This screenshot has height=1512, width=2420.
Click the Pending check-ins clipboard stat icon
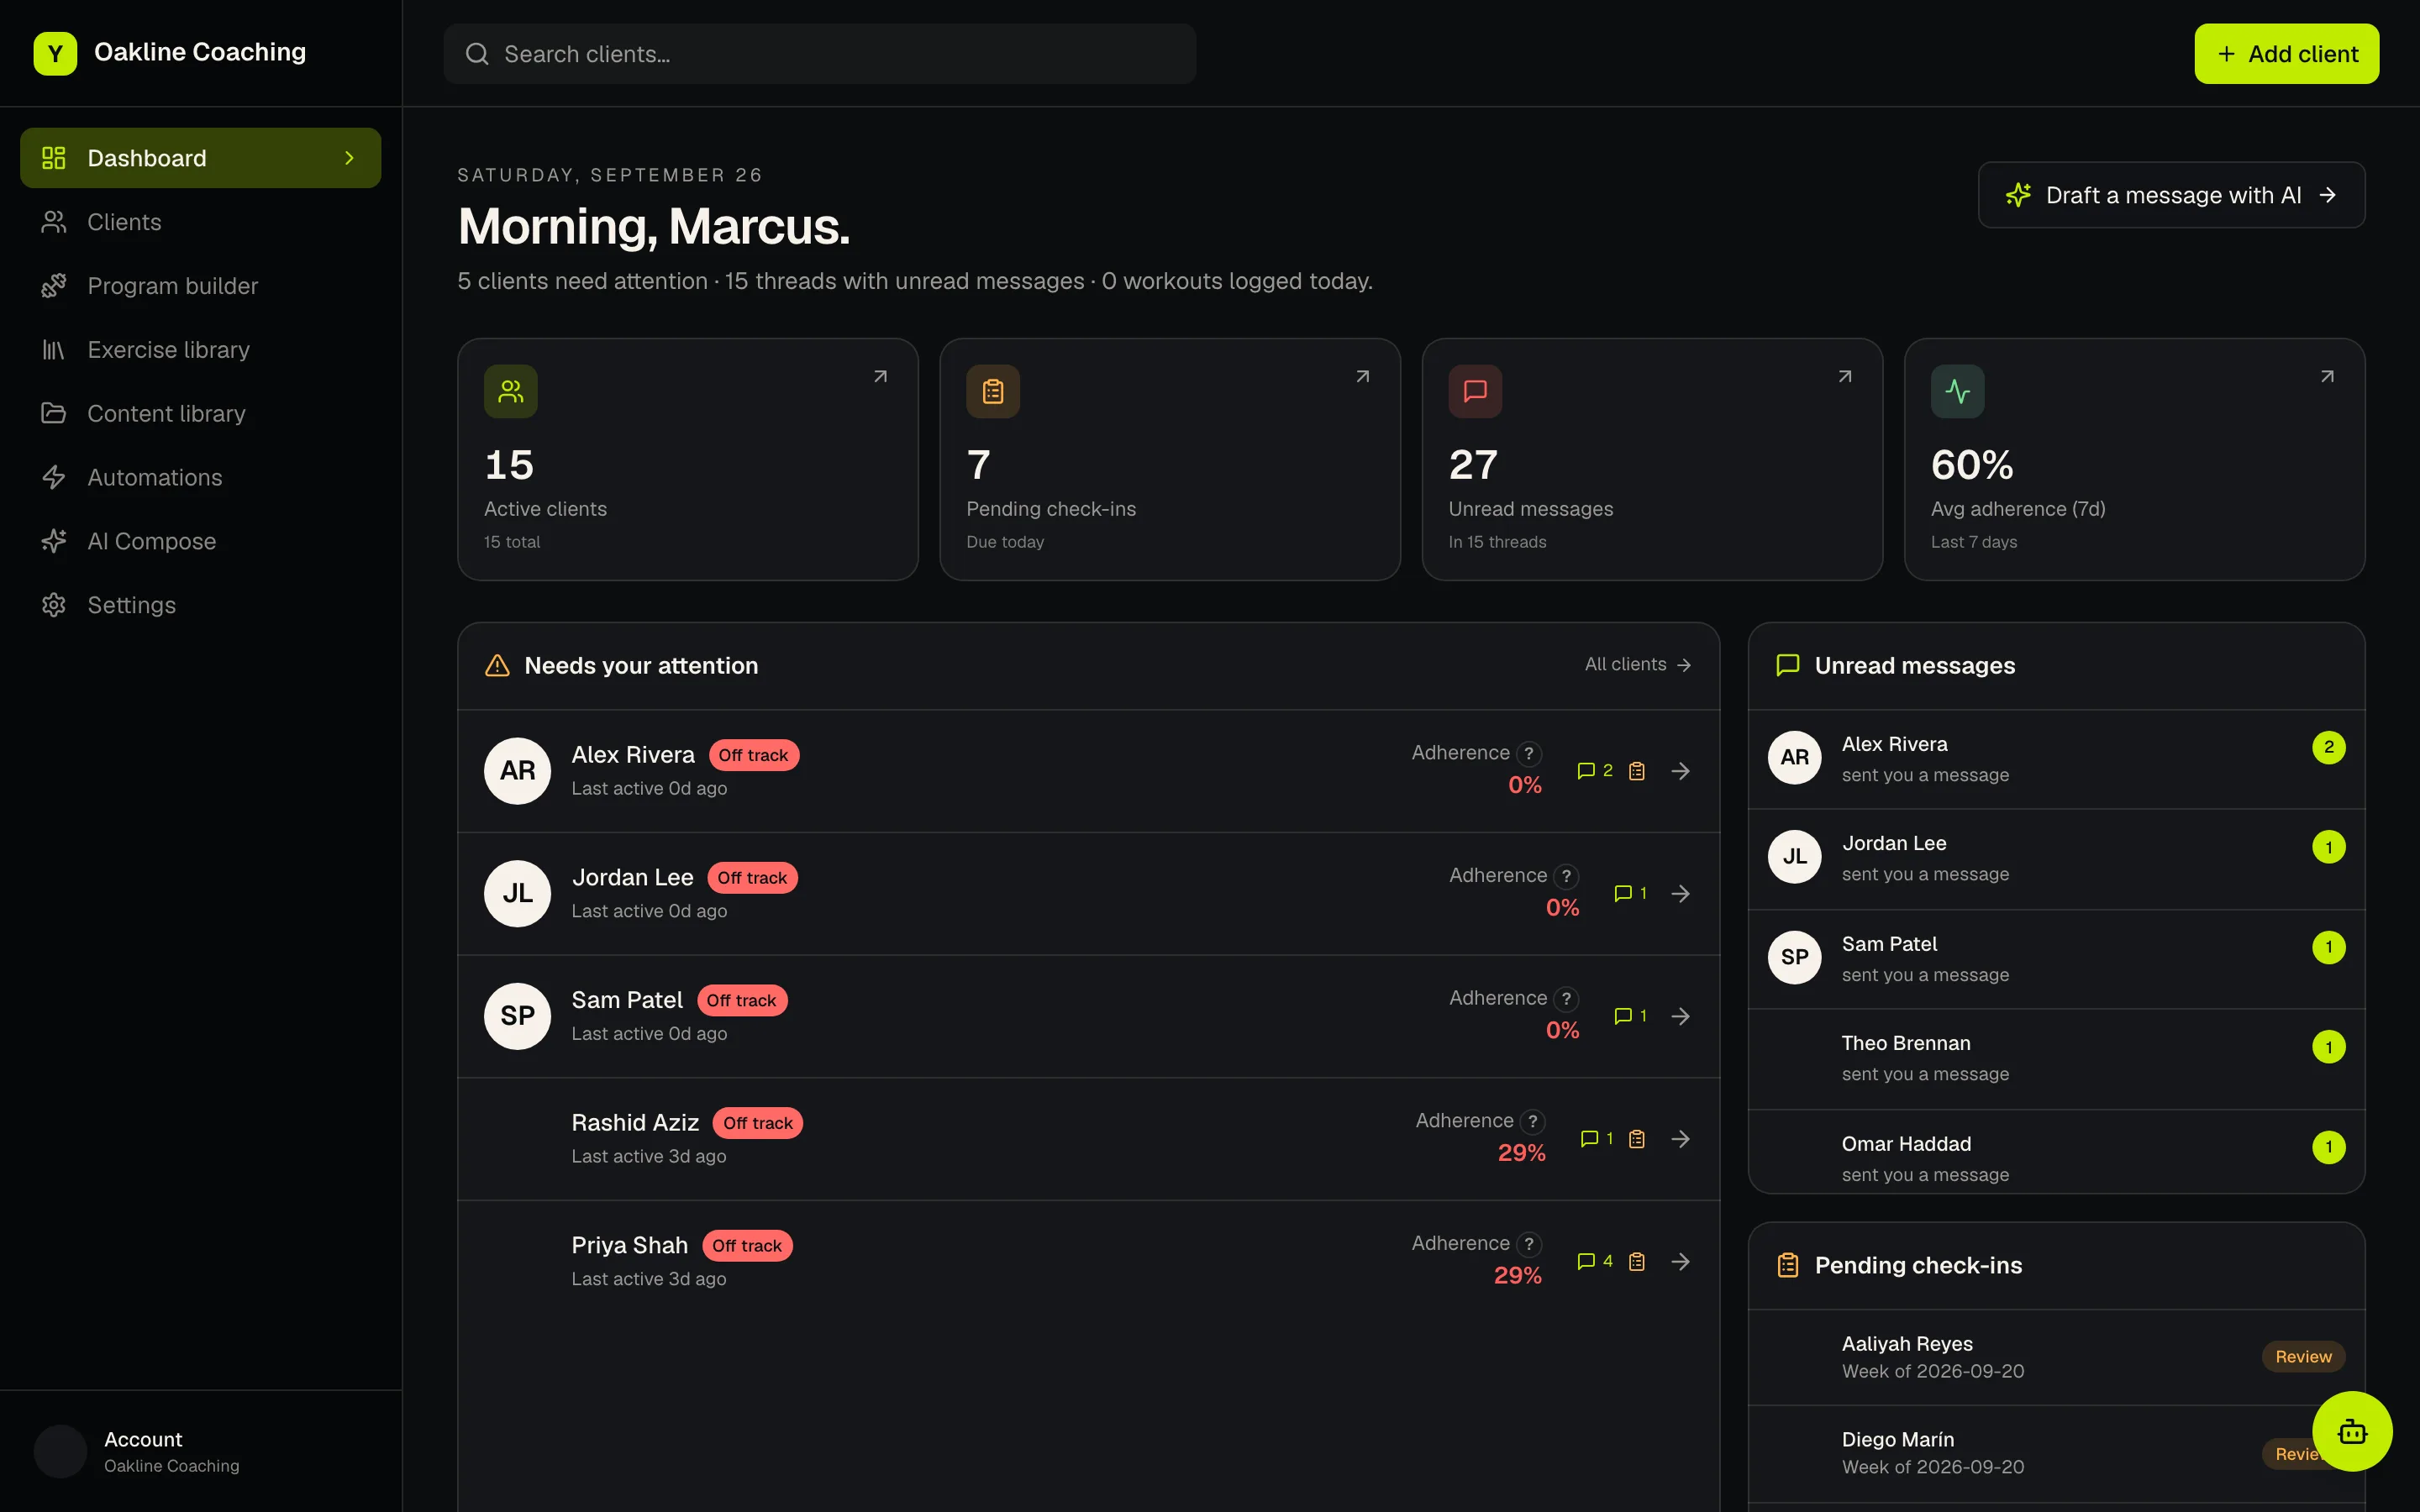coord(993,391)
